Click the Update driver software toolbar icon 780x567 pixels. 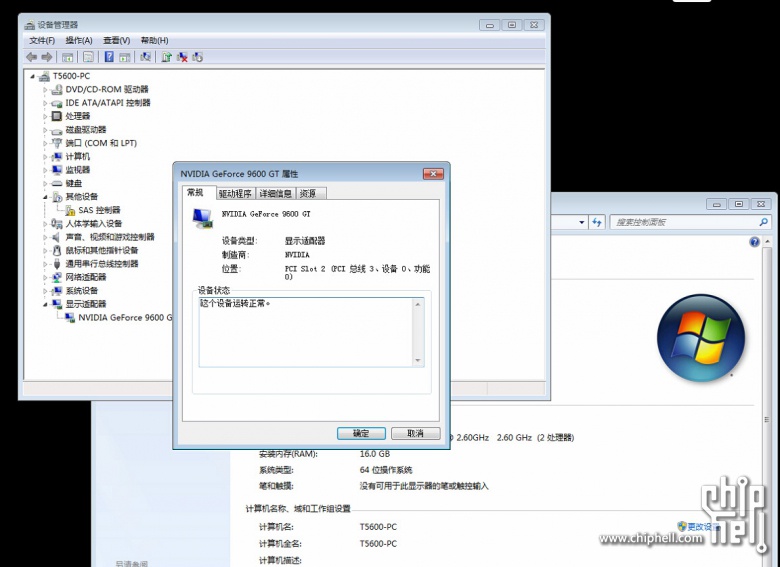tap(167, 57)
